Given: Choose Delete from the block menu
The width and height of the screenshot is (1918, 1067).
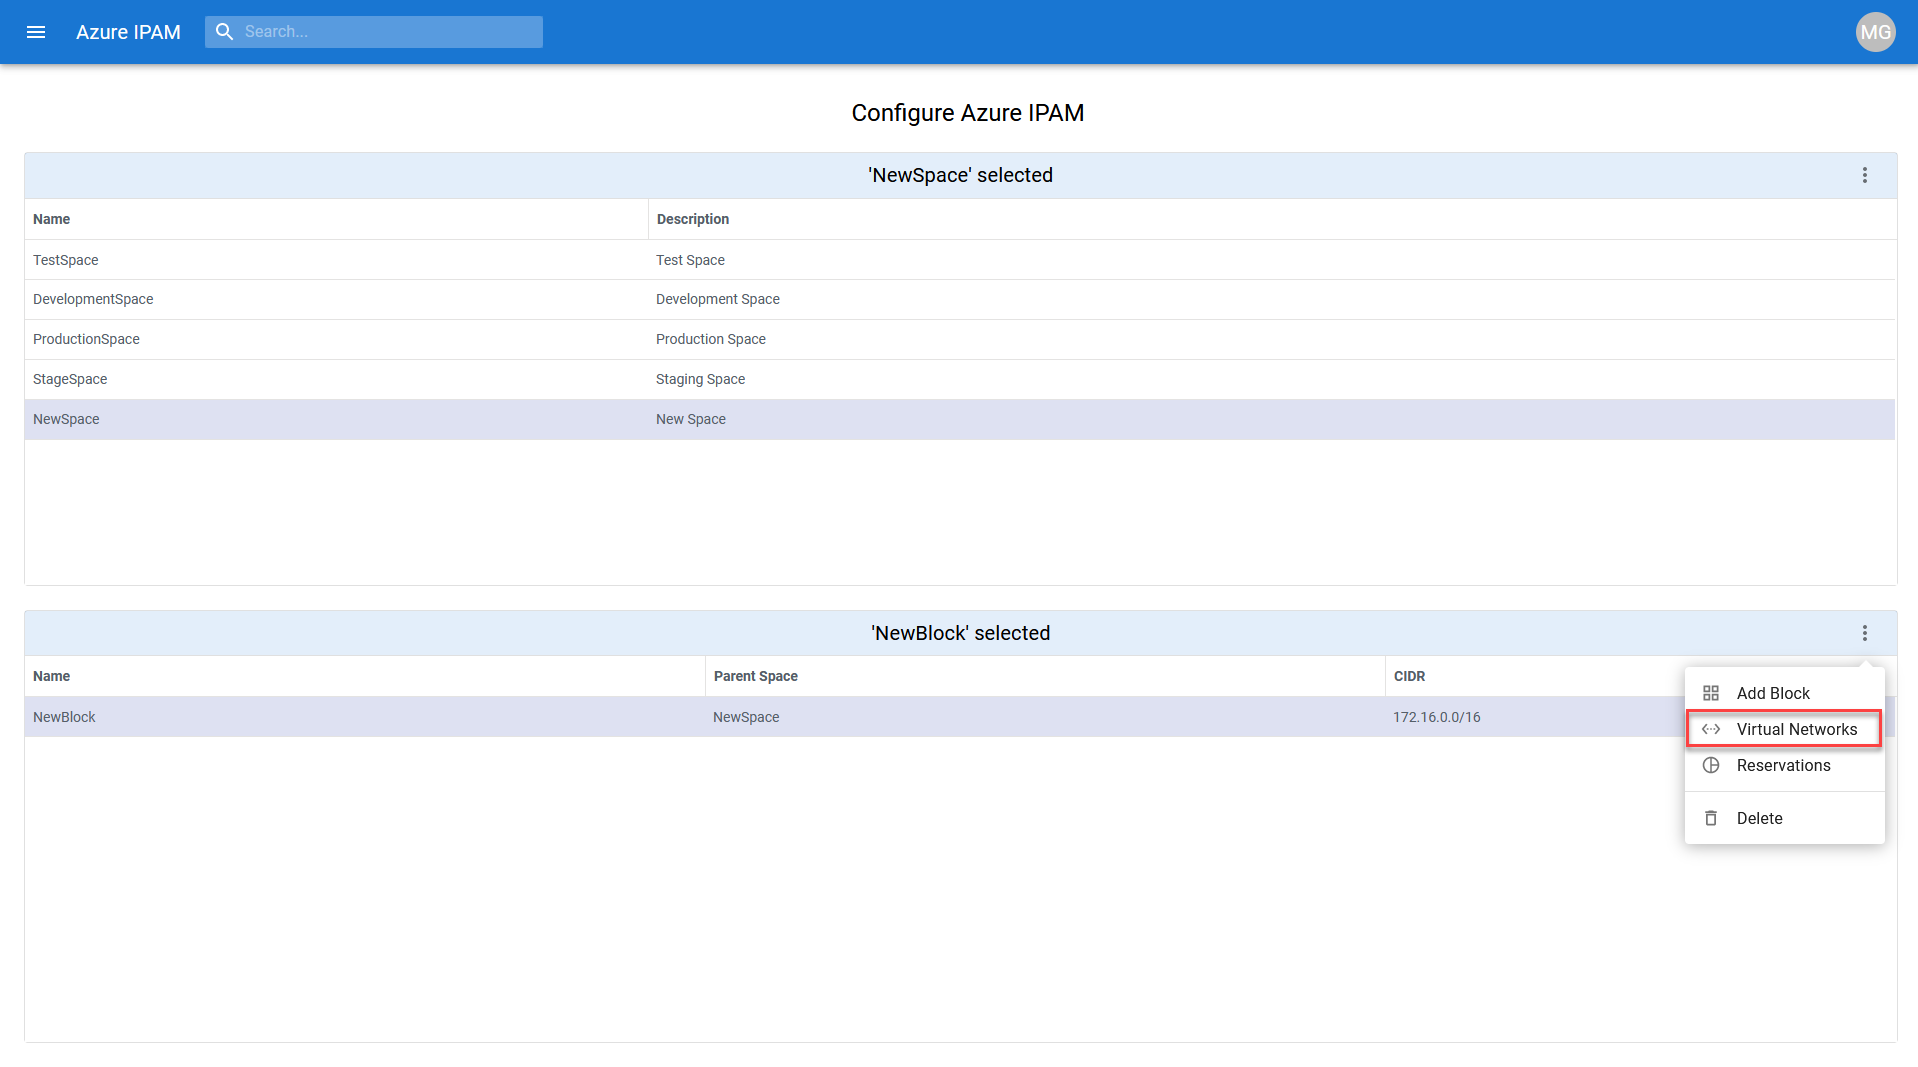Looking at the screenshot, I should click(x=1784, y=818).
